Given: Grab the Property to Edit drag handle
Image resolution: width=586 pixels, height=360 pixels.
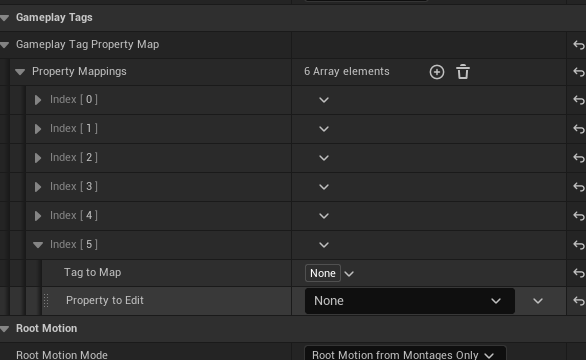Looking at the screenshot, I should coord(46,301).
